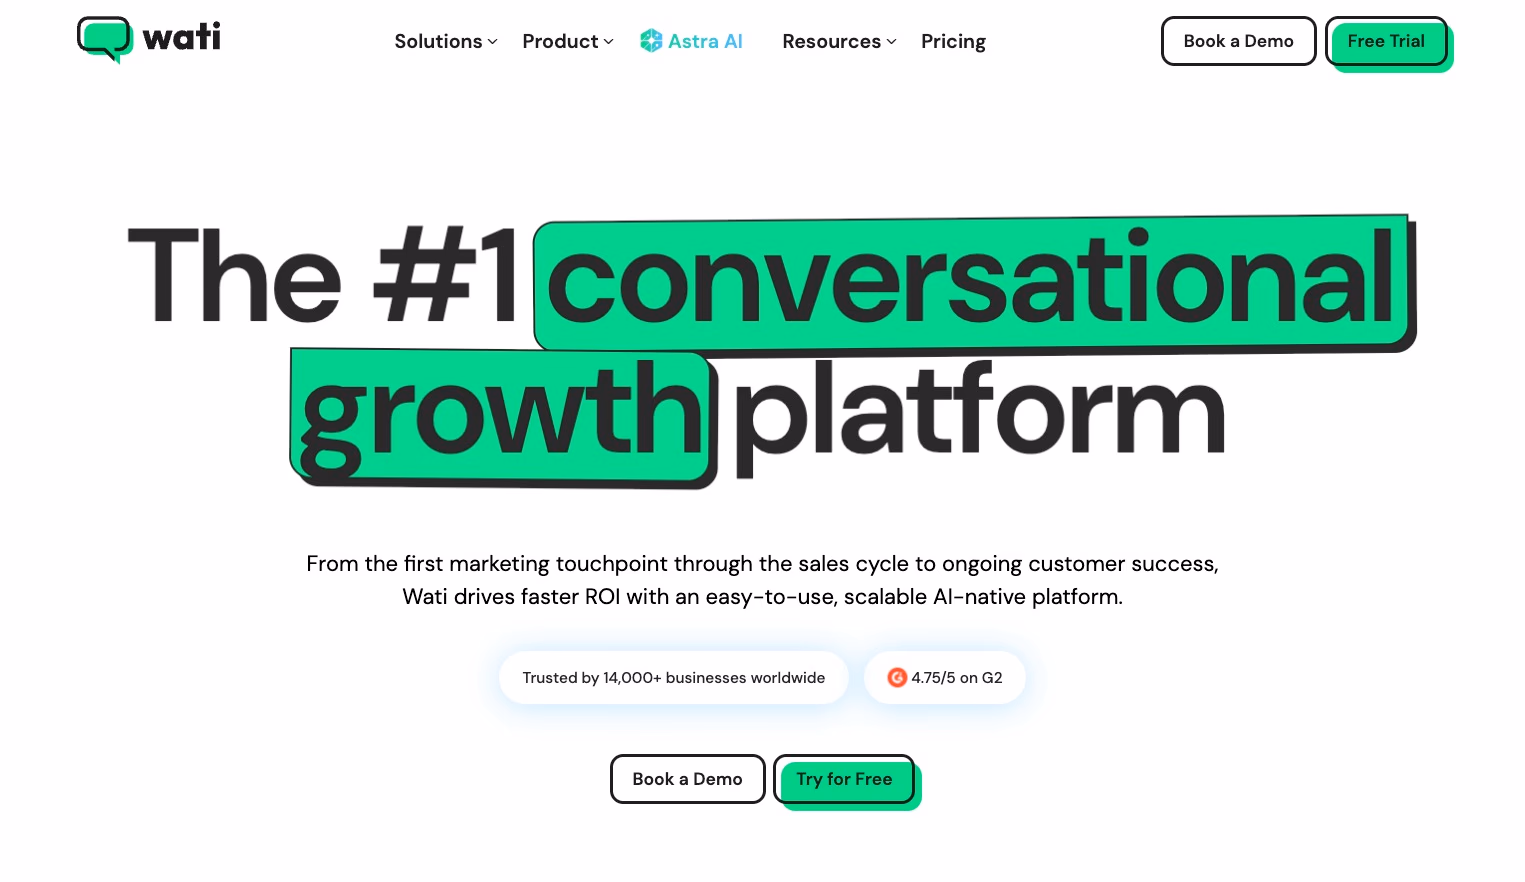Start the Free Trial
The height and width of the screenshot is (882, 1525).
tap(1386, 41)
